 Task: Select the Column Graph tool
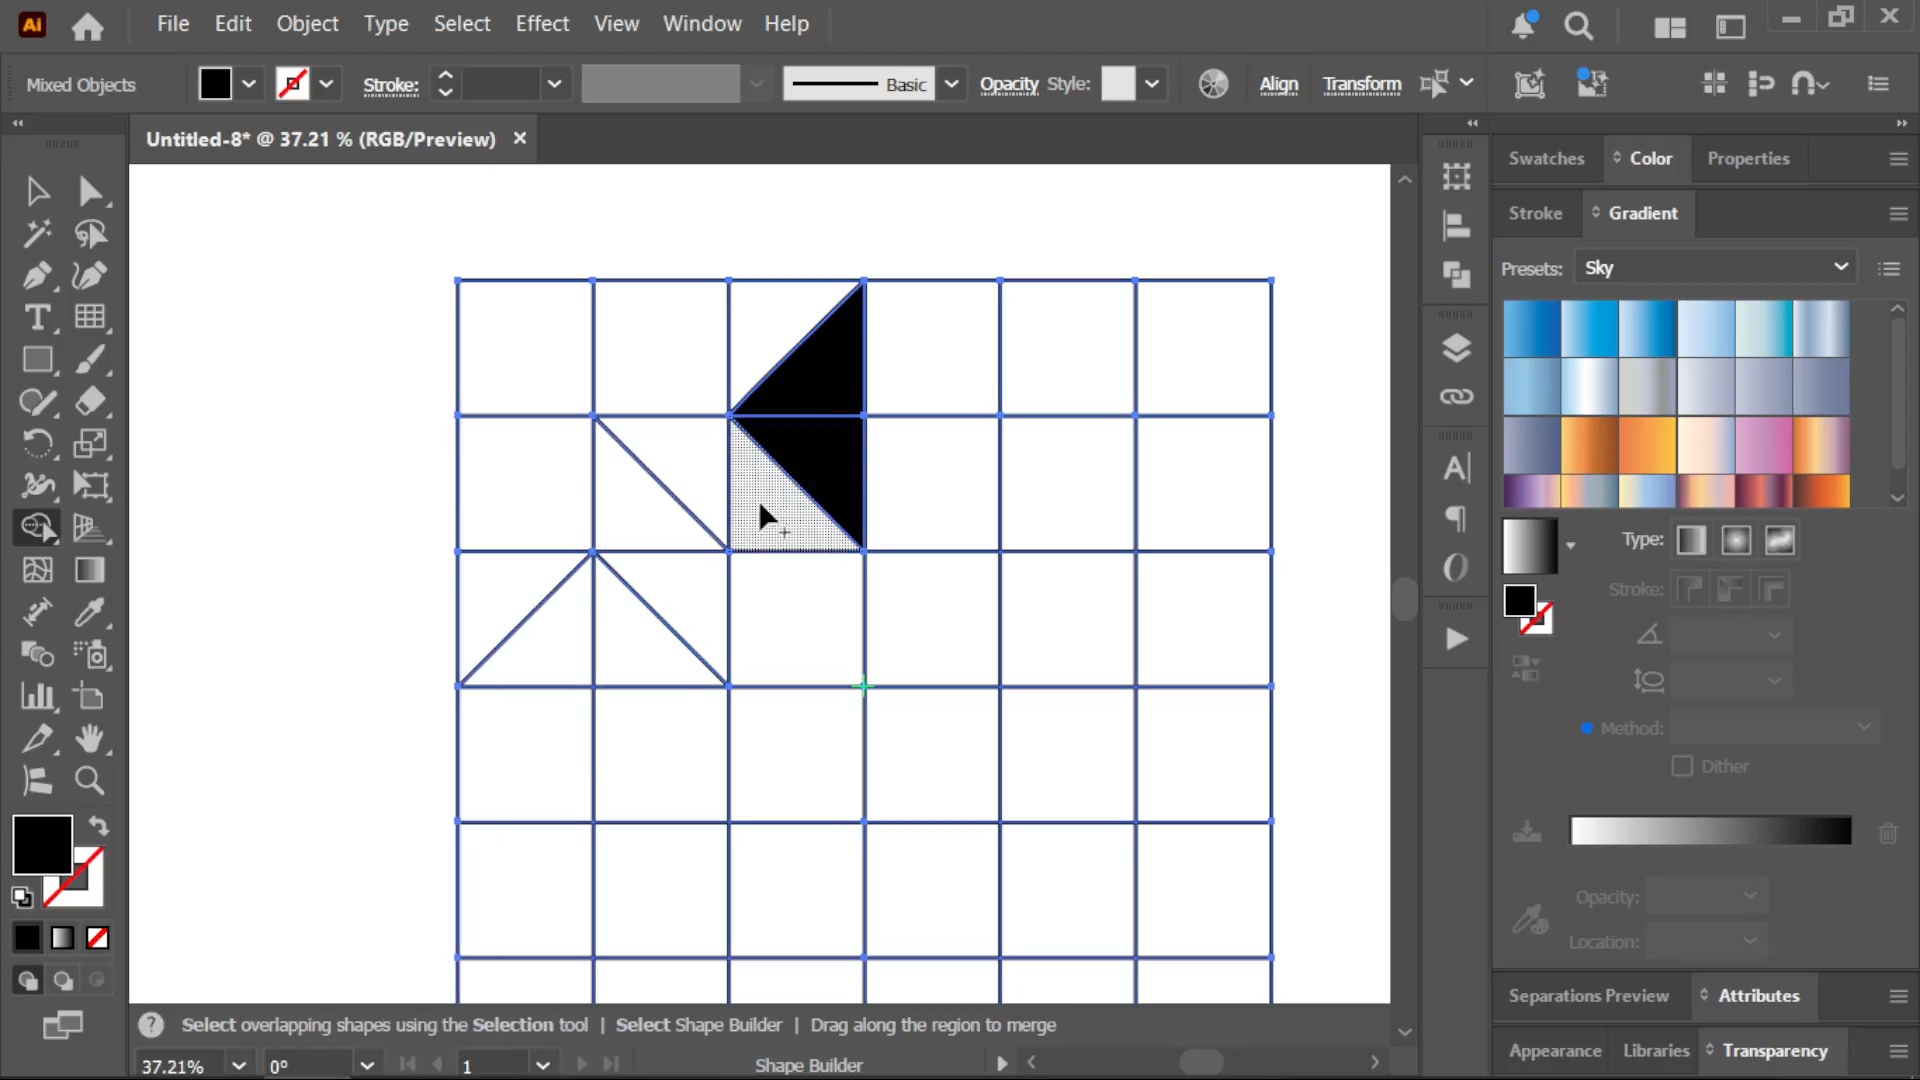37,696
